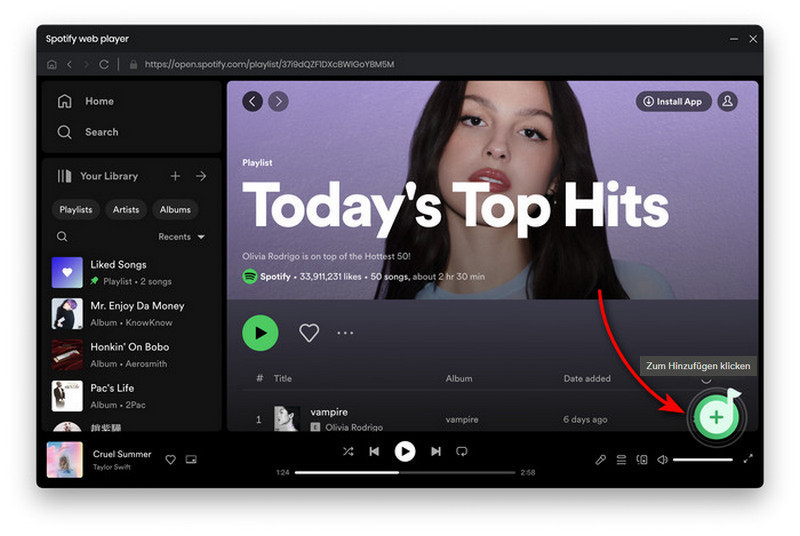This screenshot has width=800, height=536.
Task: Open connect to a device icon
Action: pos(642,460)
